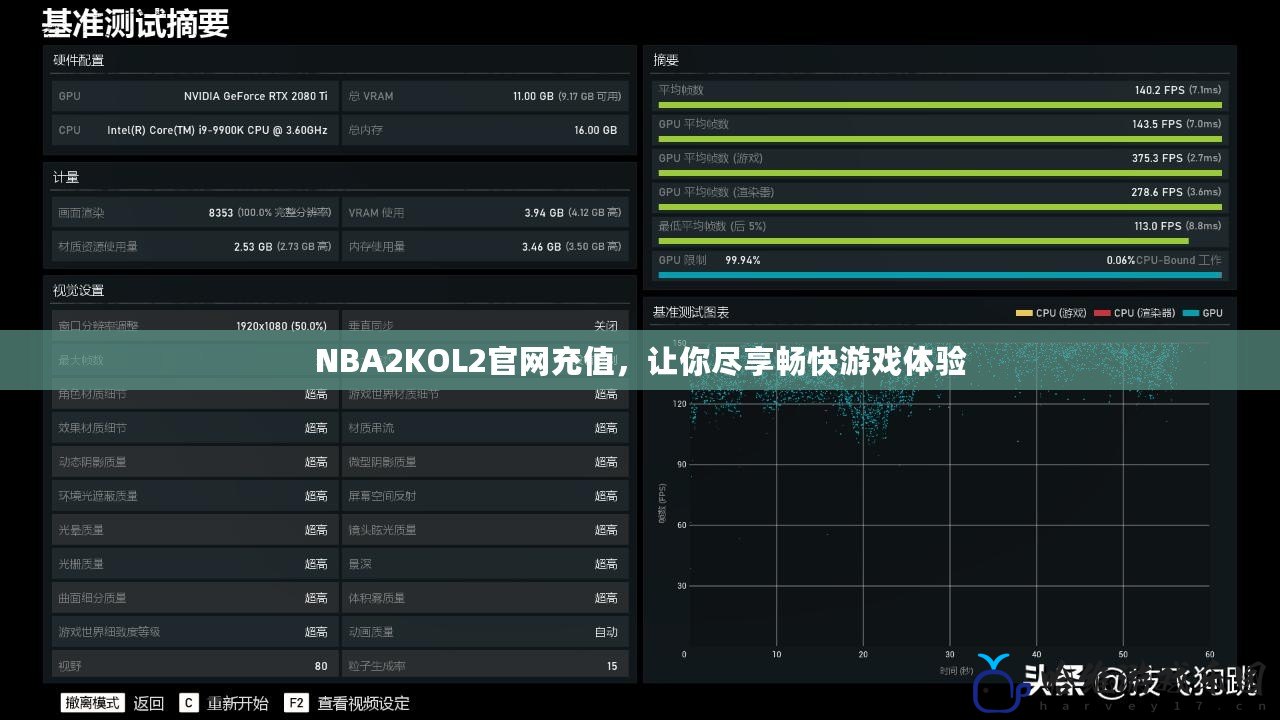The height and width of the screenshot is (720, 1280).
Task: Select the 硬件配置 section header
Action: coord(79,60)
